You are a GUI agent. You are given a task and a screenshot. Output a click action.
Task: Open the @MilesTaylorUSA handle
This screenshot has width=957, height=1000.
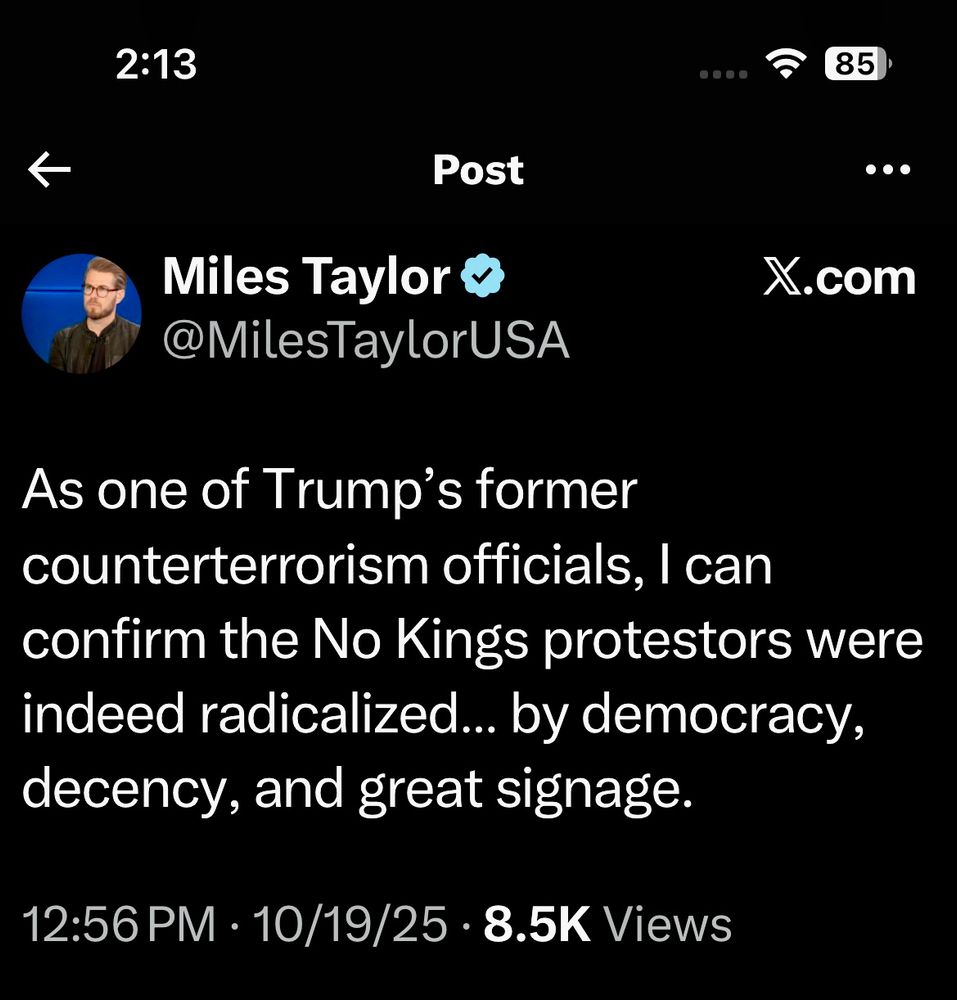click(366, 342)
